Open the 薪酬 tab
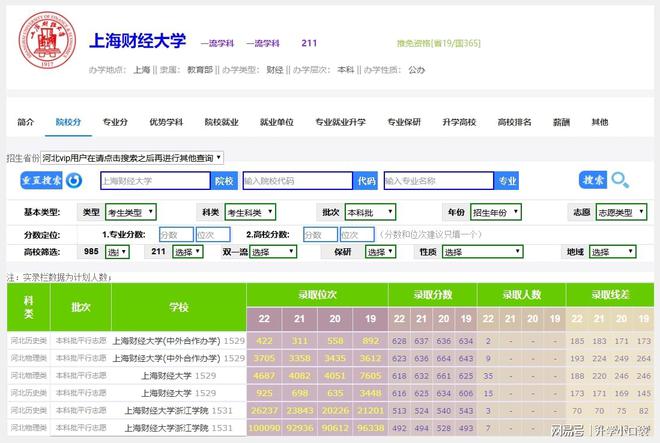Viewport: 660px width, 443px height. pyautogui.click(x=561, y=122)
